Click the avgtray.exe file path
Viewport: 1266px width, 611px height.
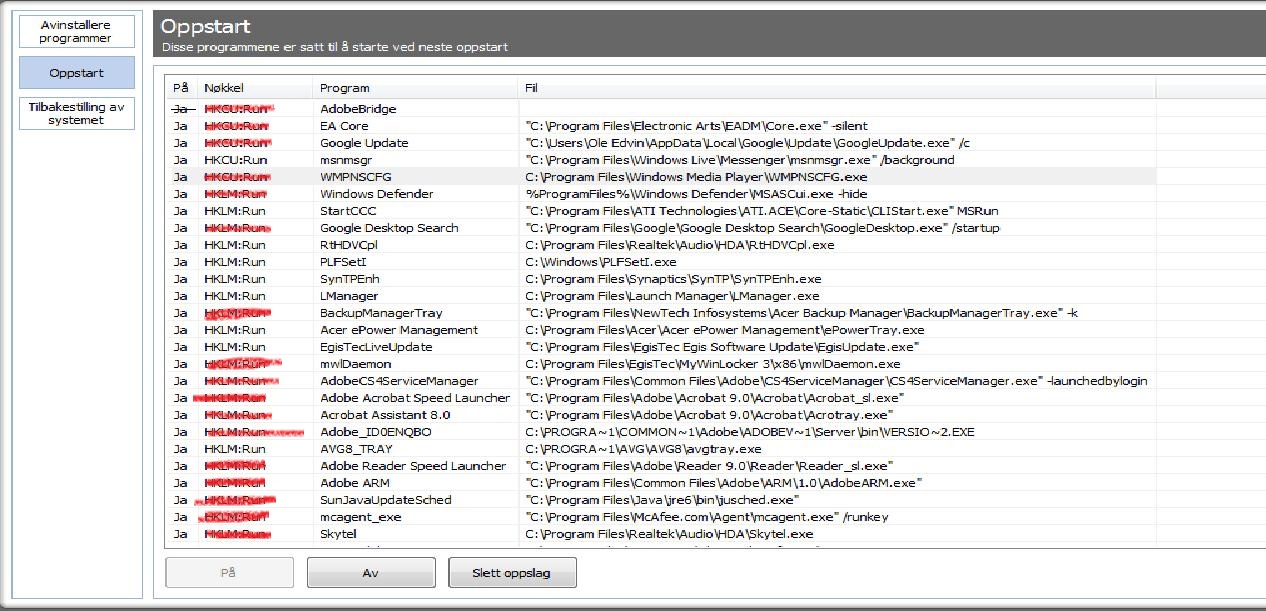coord(643,449)
